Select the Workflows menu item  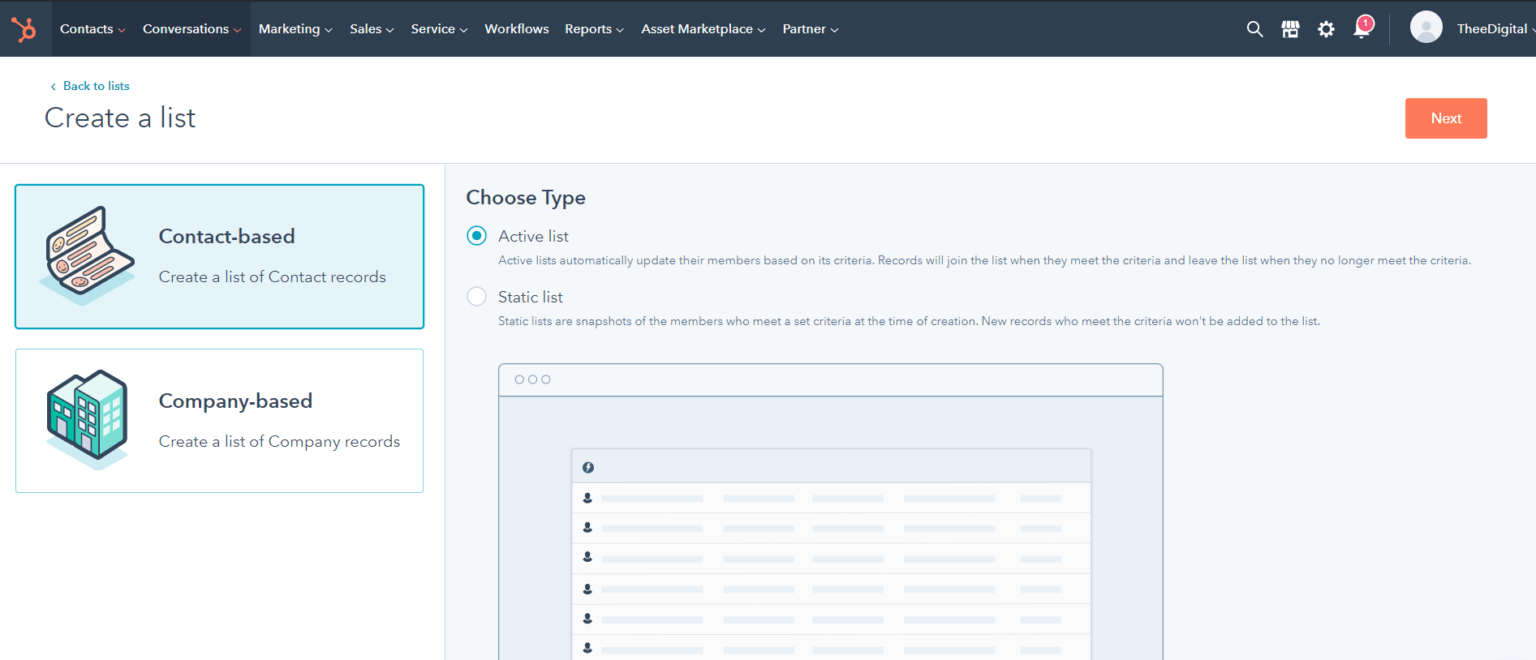516,29
